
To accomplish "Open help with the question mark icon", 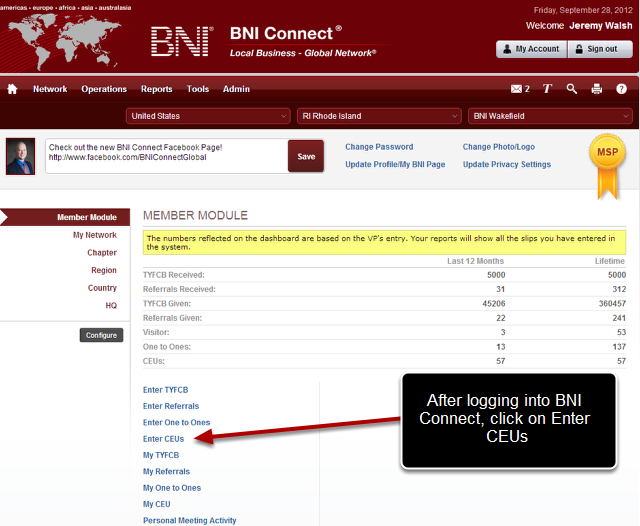I will 621,89.
